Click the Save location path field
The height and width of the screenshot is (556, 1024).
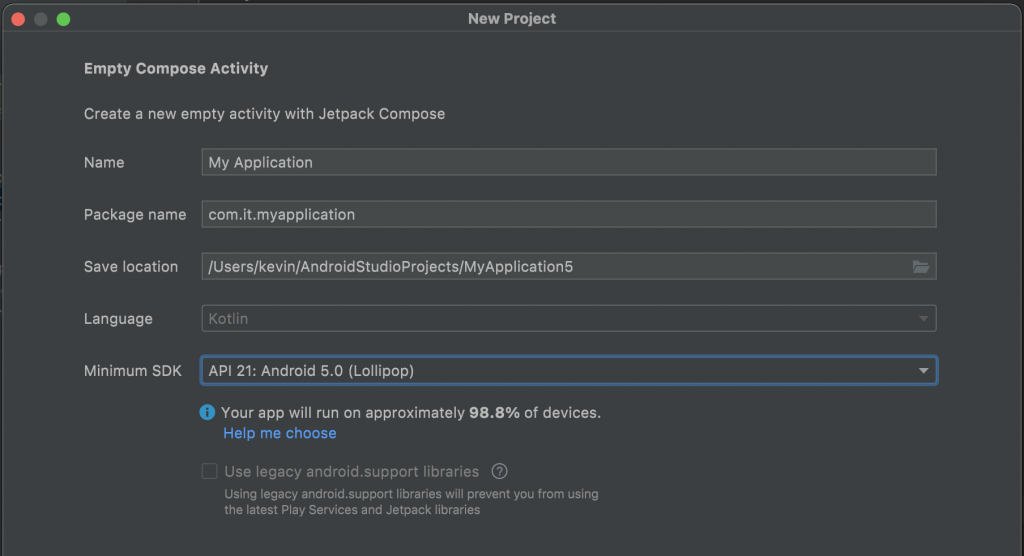click(x=550, y=267)
